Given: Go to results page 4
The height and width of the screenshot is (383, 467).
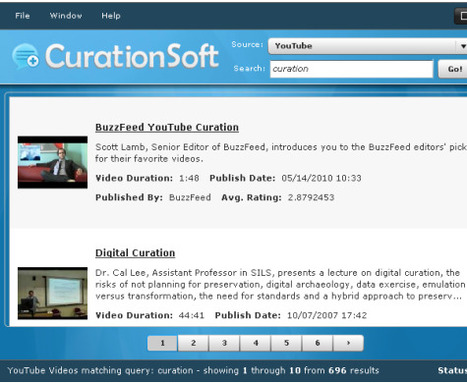Looking at the screenshot, I should point(256,343).
